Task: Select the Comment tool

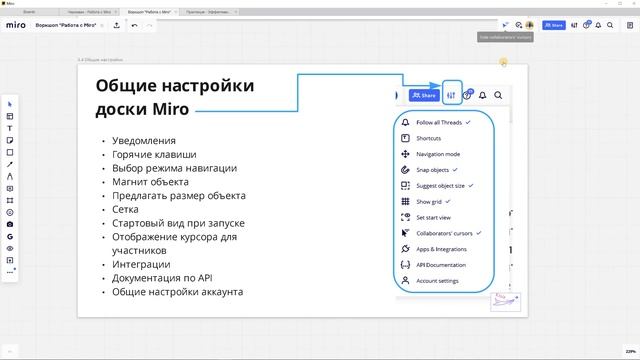Action: [10, 189]
